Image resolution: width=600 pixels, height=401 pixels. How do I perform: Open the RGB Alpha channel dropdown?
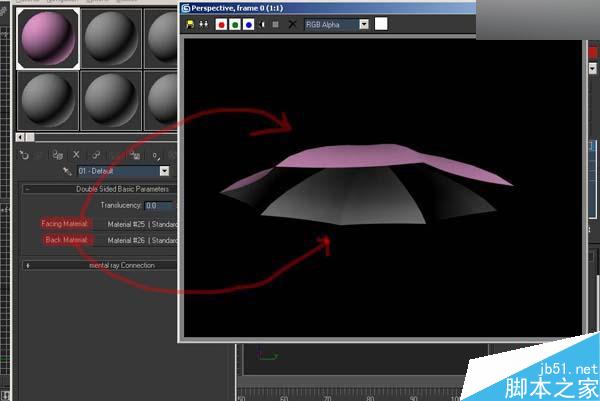click(x=337, y=24)
